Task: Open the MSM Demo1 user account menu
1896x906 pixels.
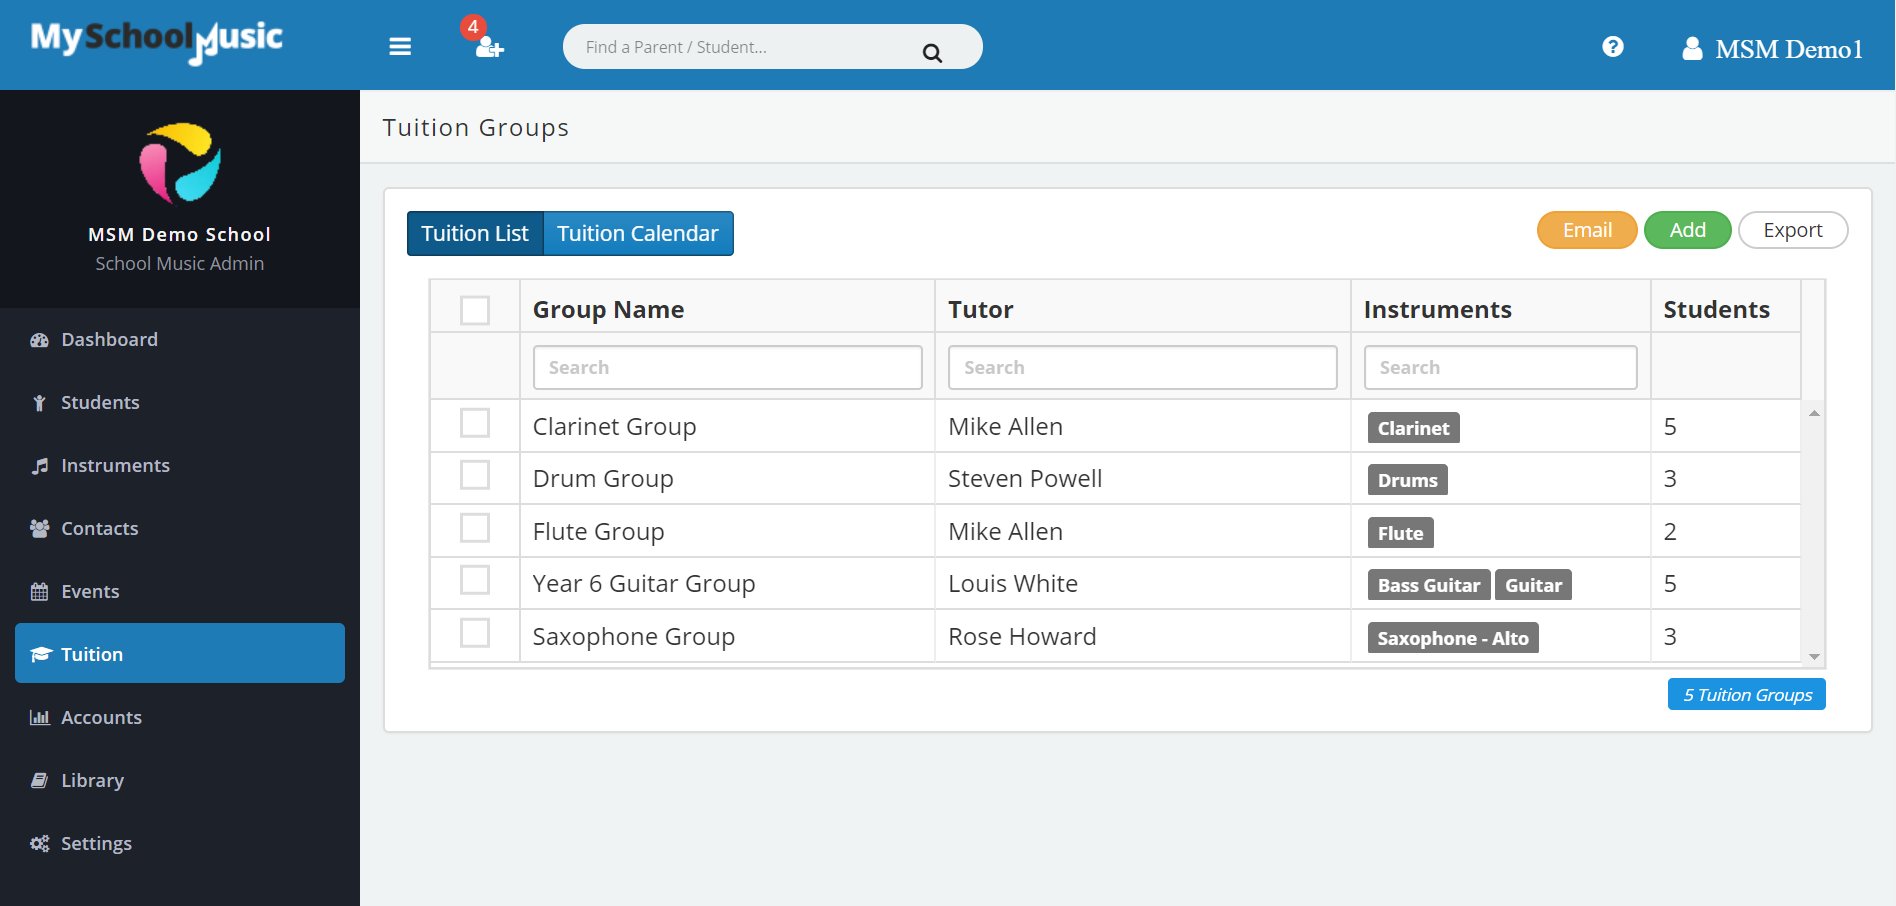Action: (1772, 49)
